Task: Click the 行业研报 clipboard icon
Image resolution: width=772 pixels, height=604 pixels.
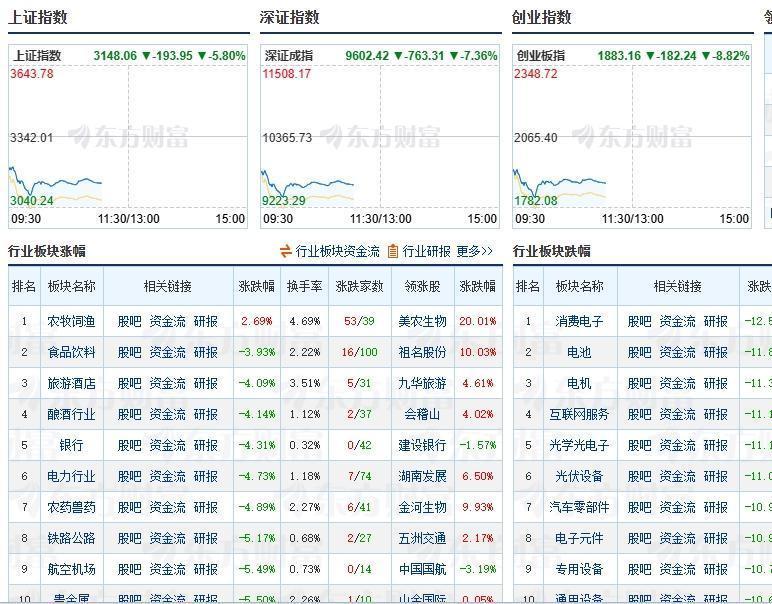Action: (x=392, y=251)
